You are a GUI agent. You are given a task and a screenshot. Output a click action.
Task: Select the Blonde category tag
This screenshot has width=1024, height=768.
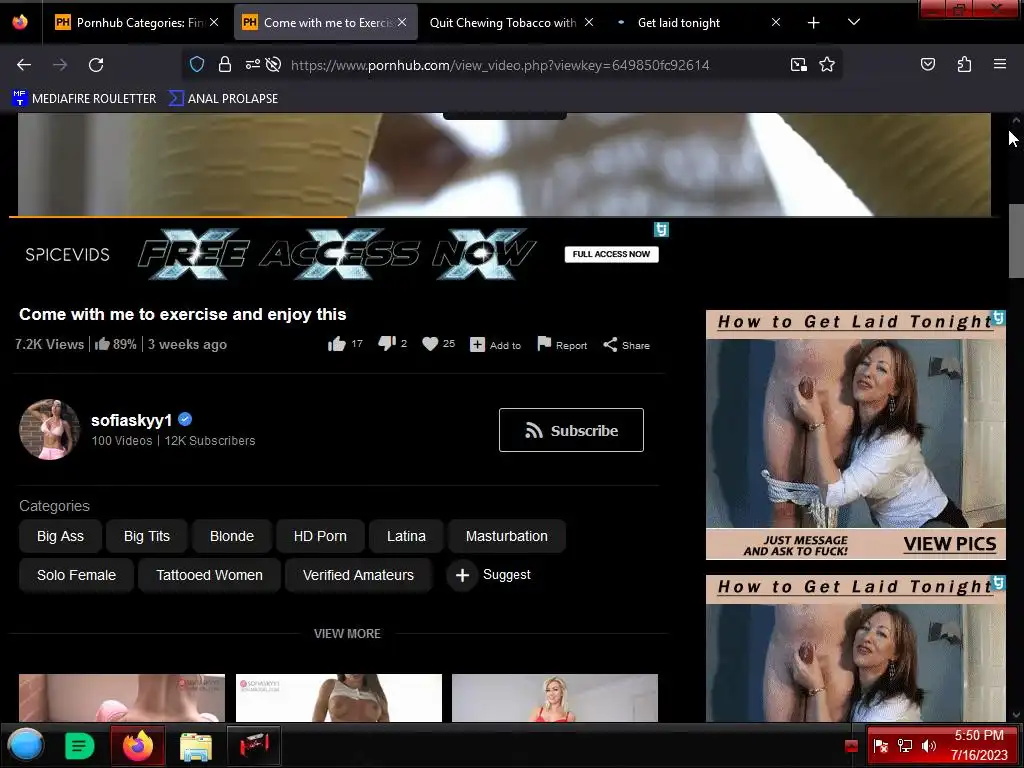[x=232, y=536]
